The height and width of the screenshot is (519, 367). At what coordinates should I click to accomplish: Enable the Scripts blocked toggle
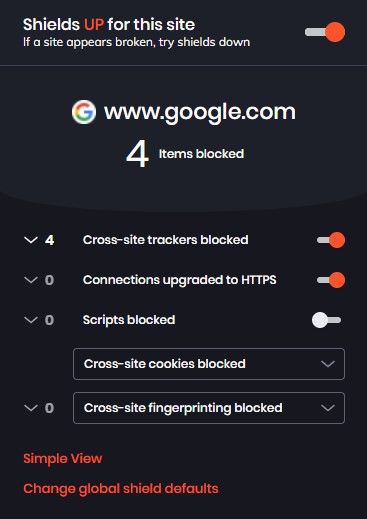[x=326, y=320]
